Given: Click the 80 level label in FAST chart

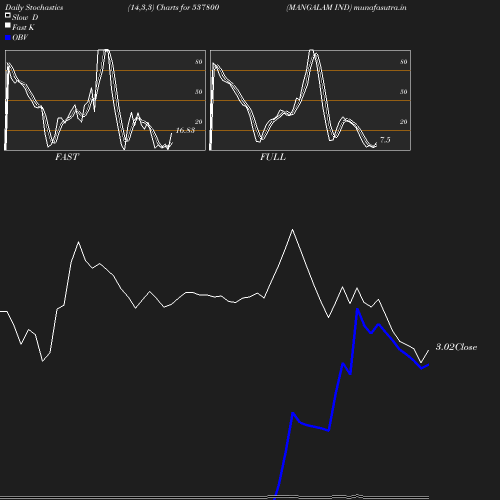Looking at the screenshot, I should pos(199,62).
